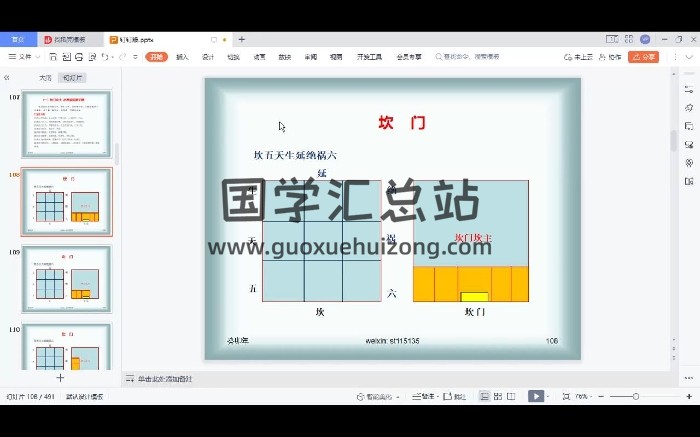Image resolution: width=700 pixels, height=437 pixels.
Task: Click the apps grid icon in title bar
Action: [x=629, y=39]
